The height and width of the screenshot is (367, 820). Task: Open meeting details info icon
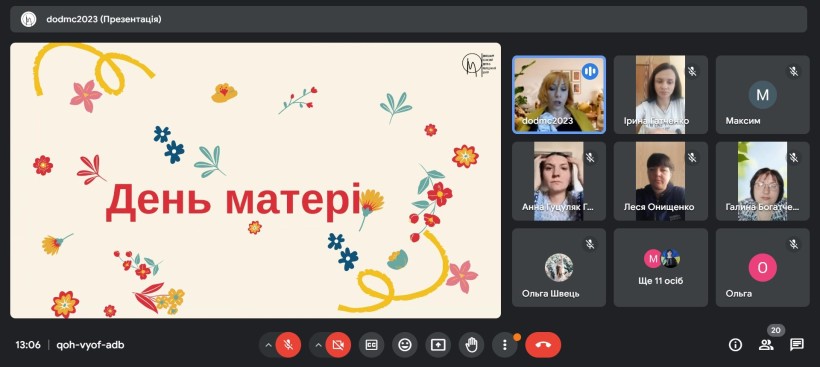[736, 345]
